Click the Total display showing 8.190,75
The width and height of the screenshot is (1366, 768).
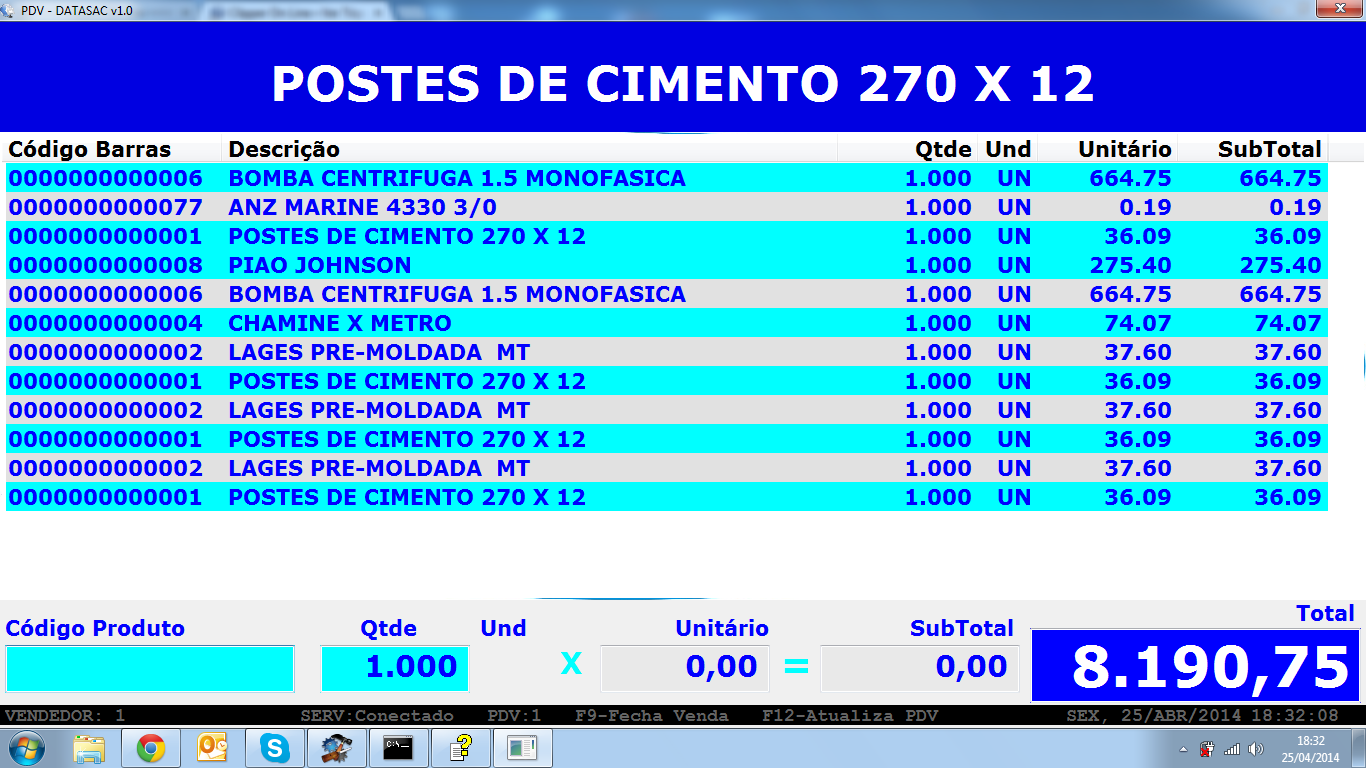pyautogui.click(x=1196, y=666)
